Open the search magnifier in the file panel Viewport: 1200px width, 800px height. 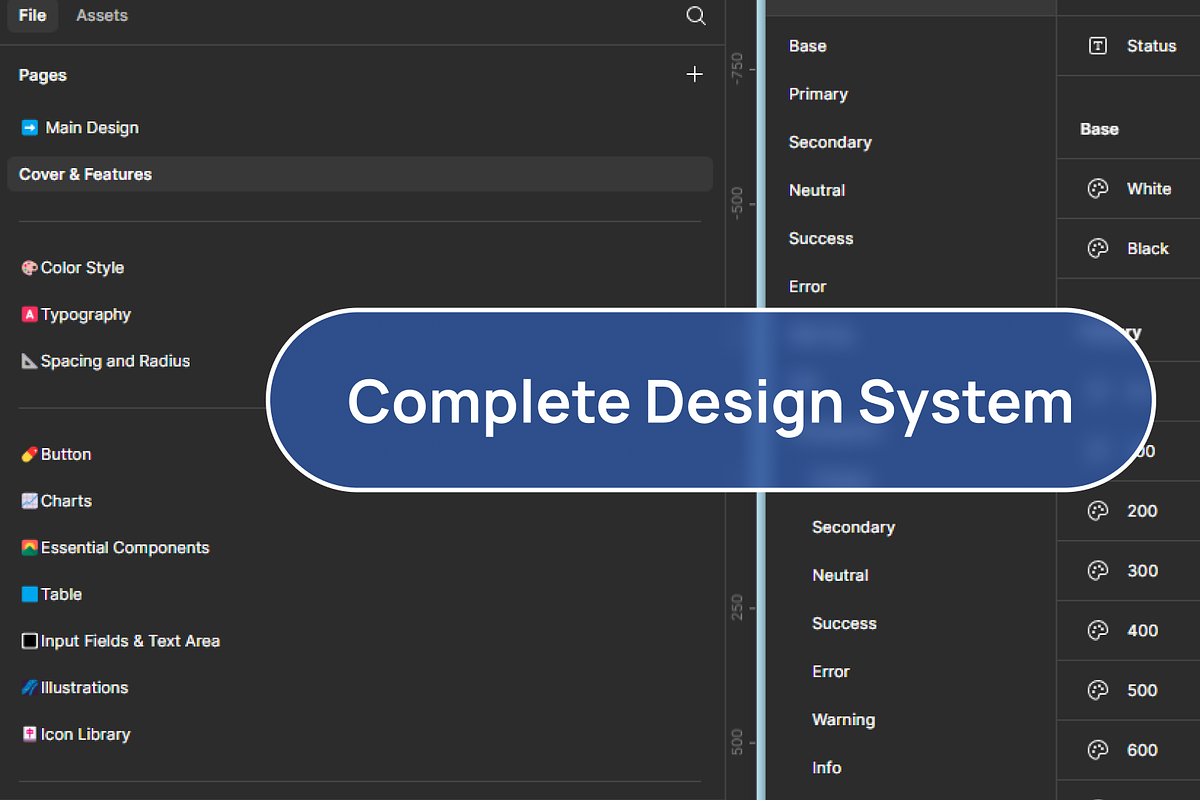696,16
